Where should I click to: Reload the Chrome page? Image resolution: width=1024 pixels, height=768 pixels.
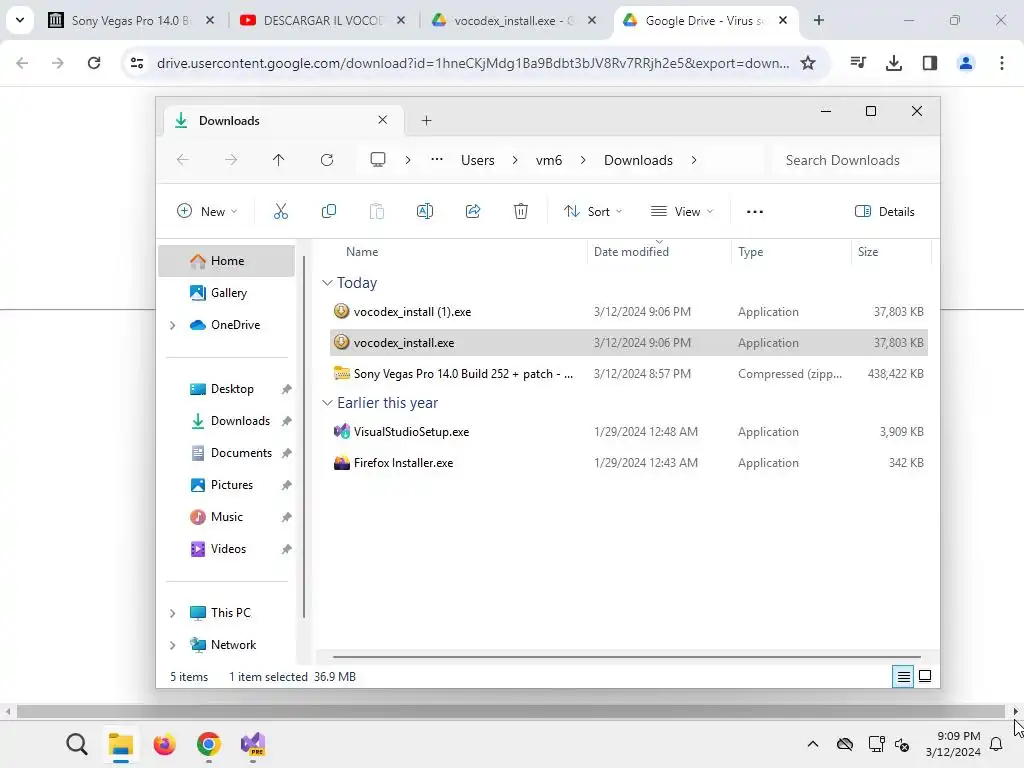pyautogui.click(x=94, y=63)
